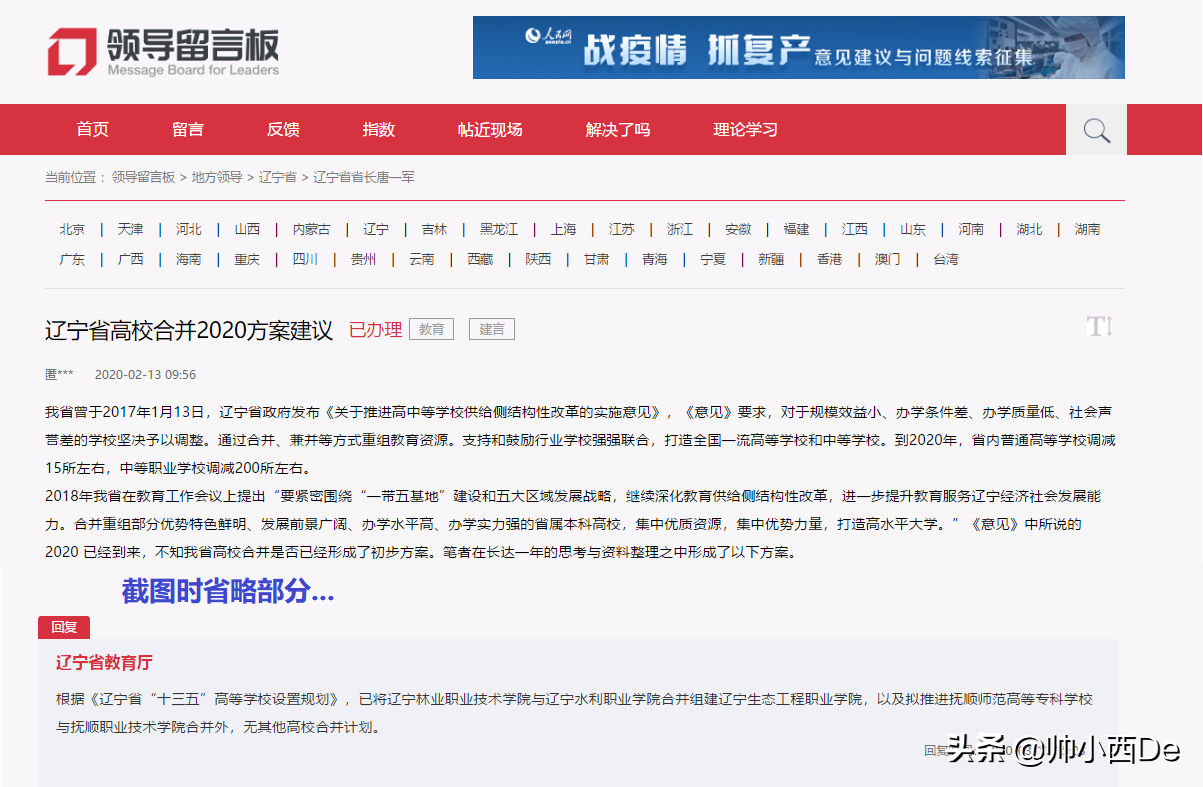Viewport: 1203px width, 787px height.
Task: Click the 教育 category tag
Action: 431,328
